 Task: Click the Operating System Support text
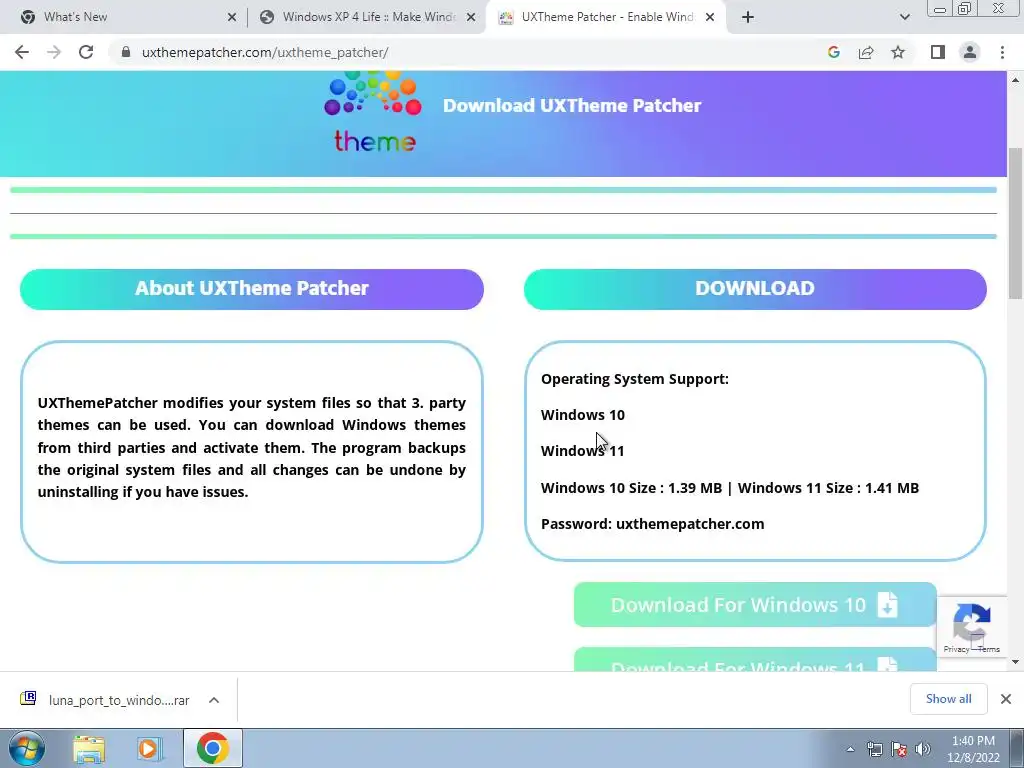pos(635,379)
